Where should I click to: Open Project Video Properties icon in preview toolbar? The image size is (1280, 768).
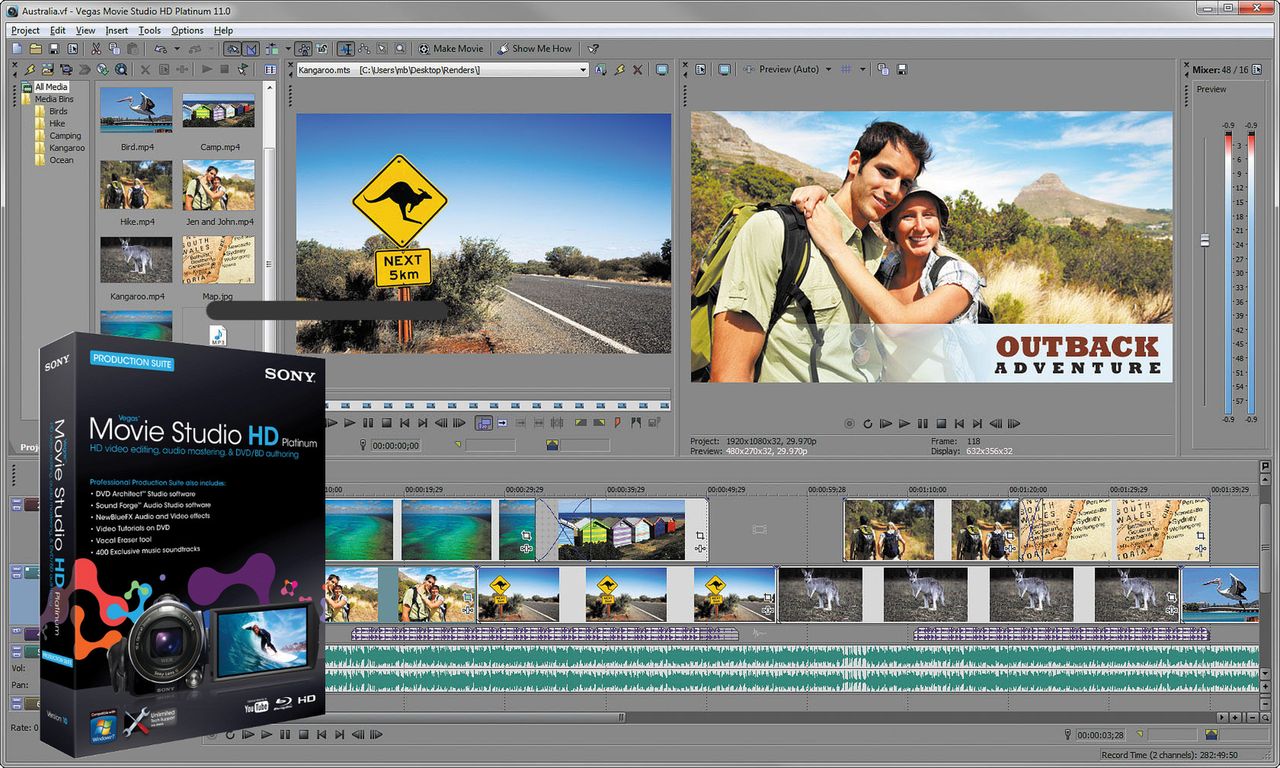coord(700,70)
